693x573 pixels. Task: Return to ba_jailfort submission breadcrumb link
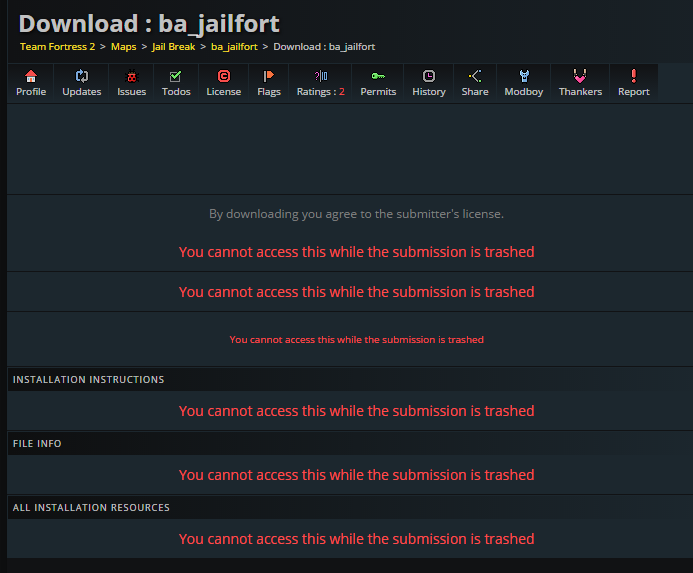coord(233,47)
